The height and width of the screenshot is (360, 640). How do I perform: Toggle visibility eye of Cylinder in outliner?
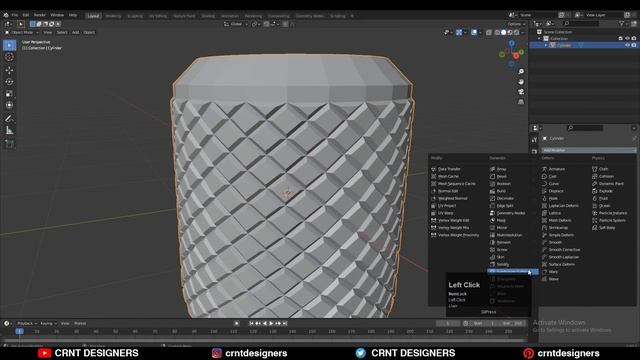pos(627,45)
